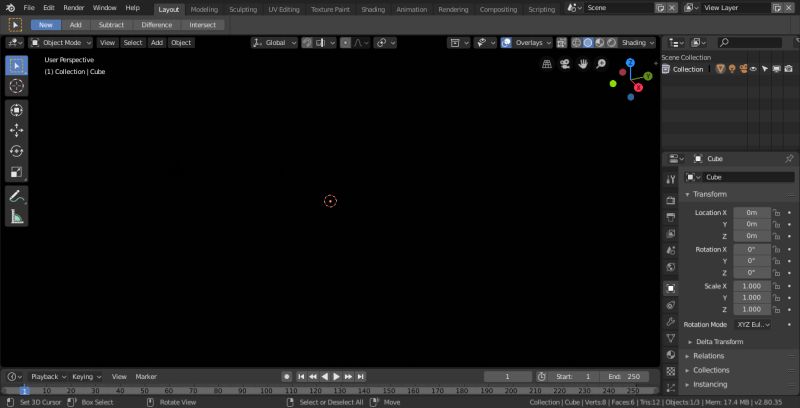This screenshot has height=408, width=800.
Task: Select the Select Box tool
Action: click(x=16, y=66)
